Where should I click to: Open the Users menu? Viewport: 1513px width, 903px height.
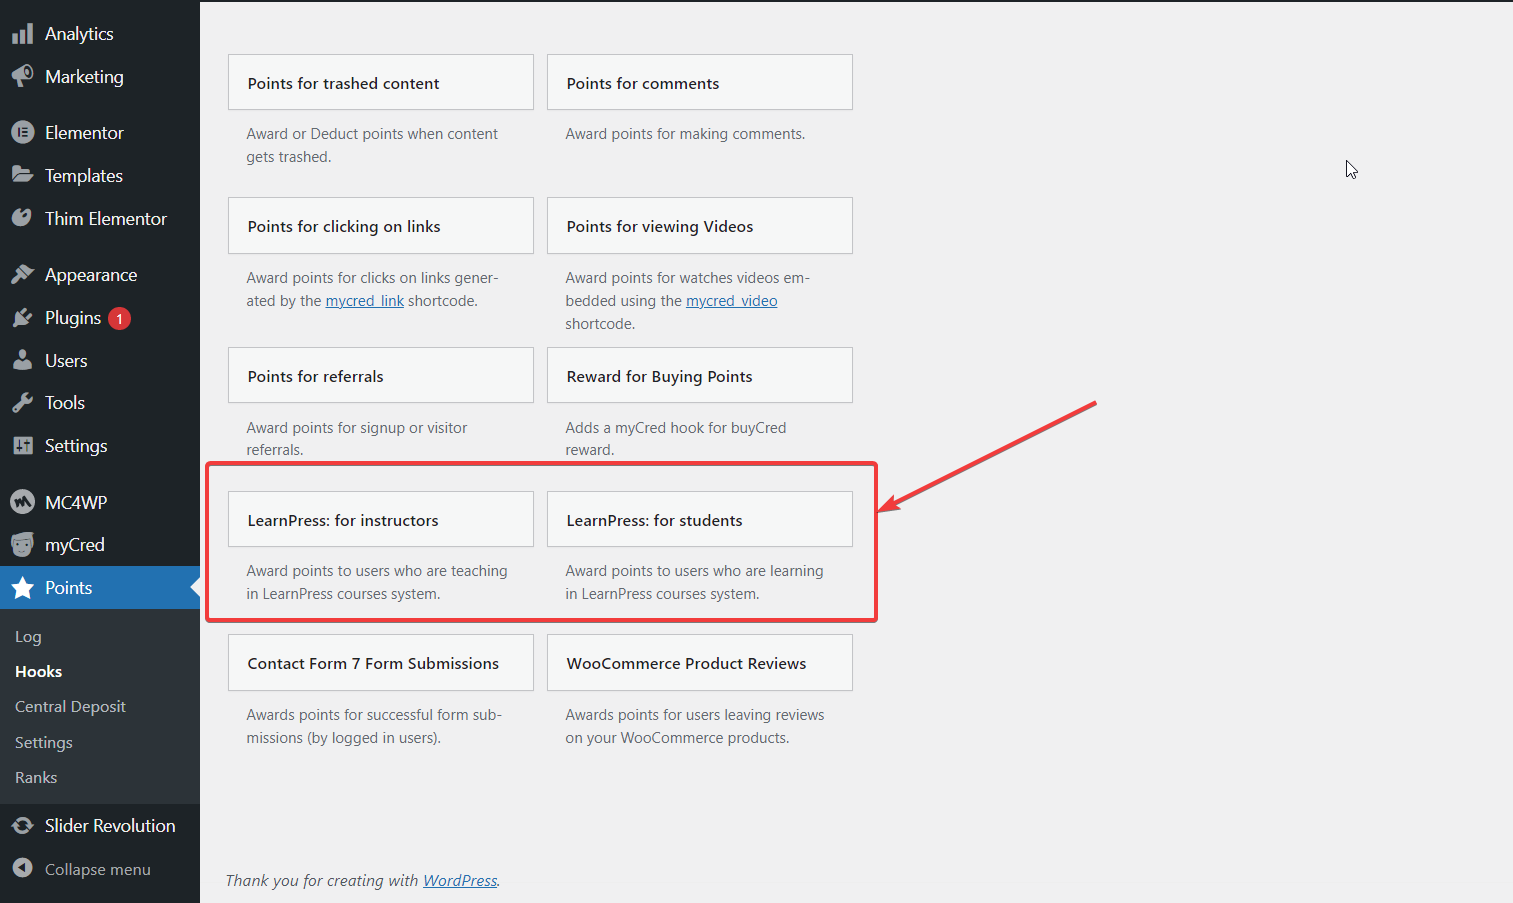[66, 361]
